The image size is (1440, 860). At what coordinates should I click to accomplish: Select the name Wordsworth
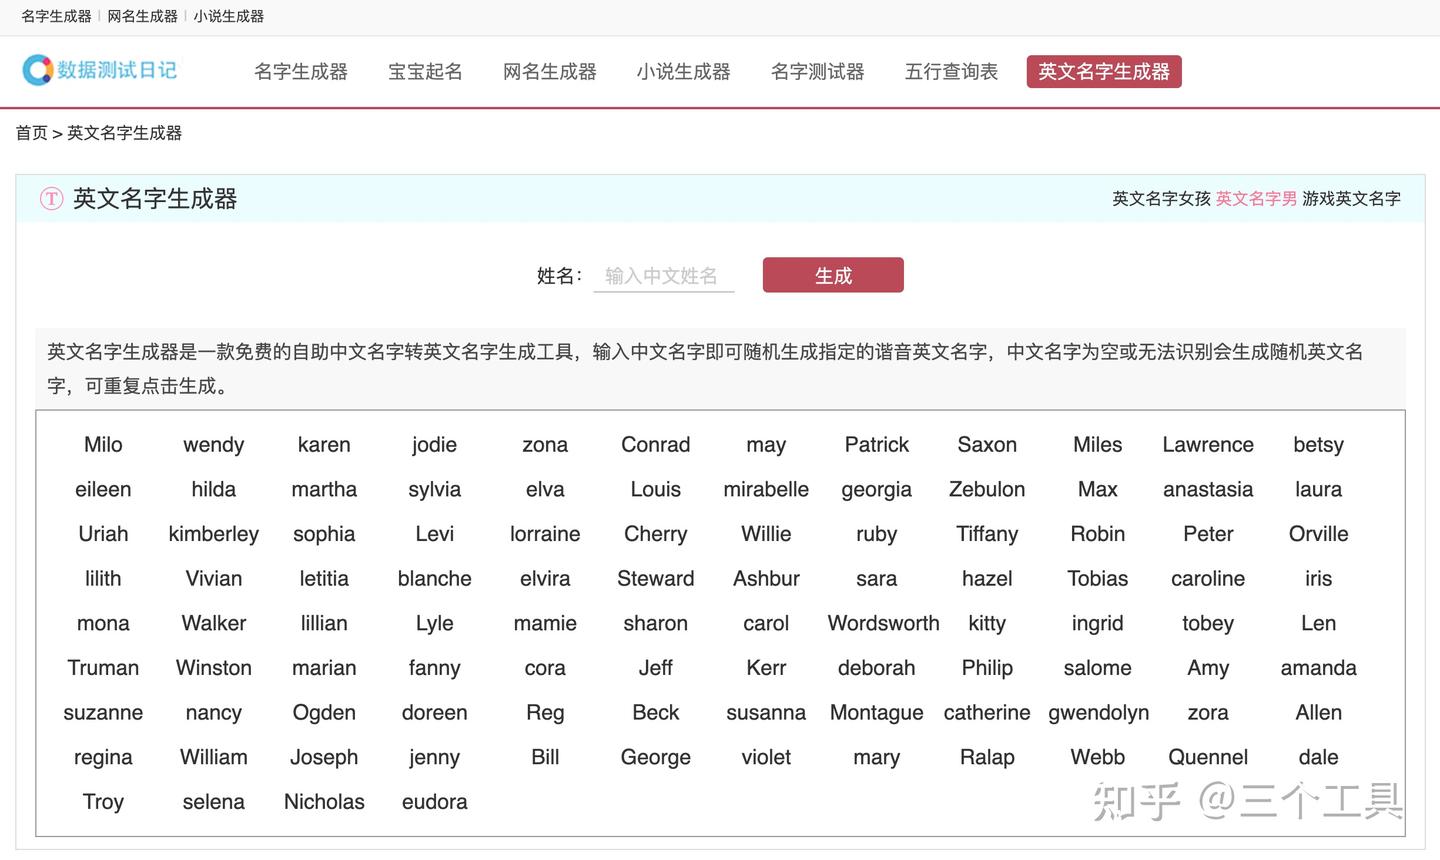point(884,623)
